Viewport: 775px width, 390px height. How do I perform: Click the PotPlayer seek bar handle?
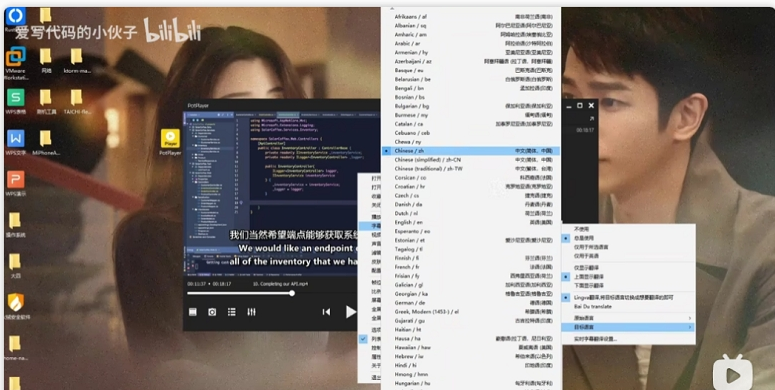click(292, 293)
